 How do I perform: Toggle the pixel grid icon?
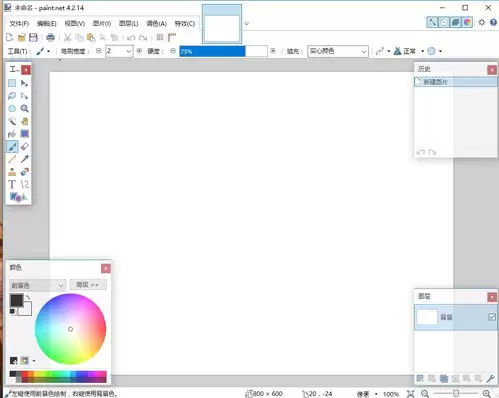[x=160, y=37]
